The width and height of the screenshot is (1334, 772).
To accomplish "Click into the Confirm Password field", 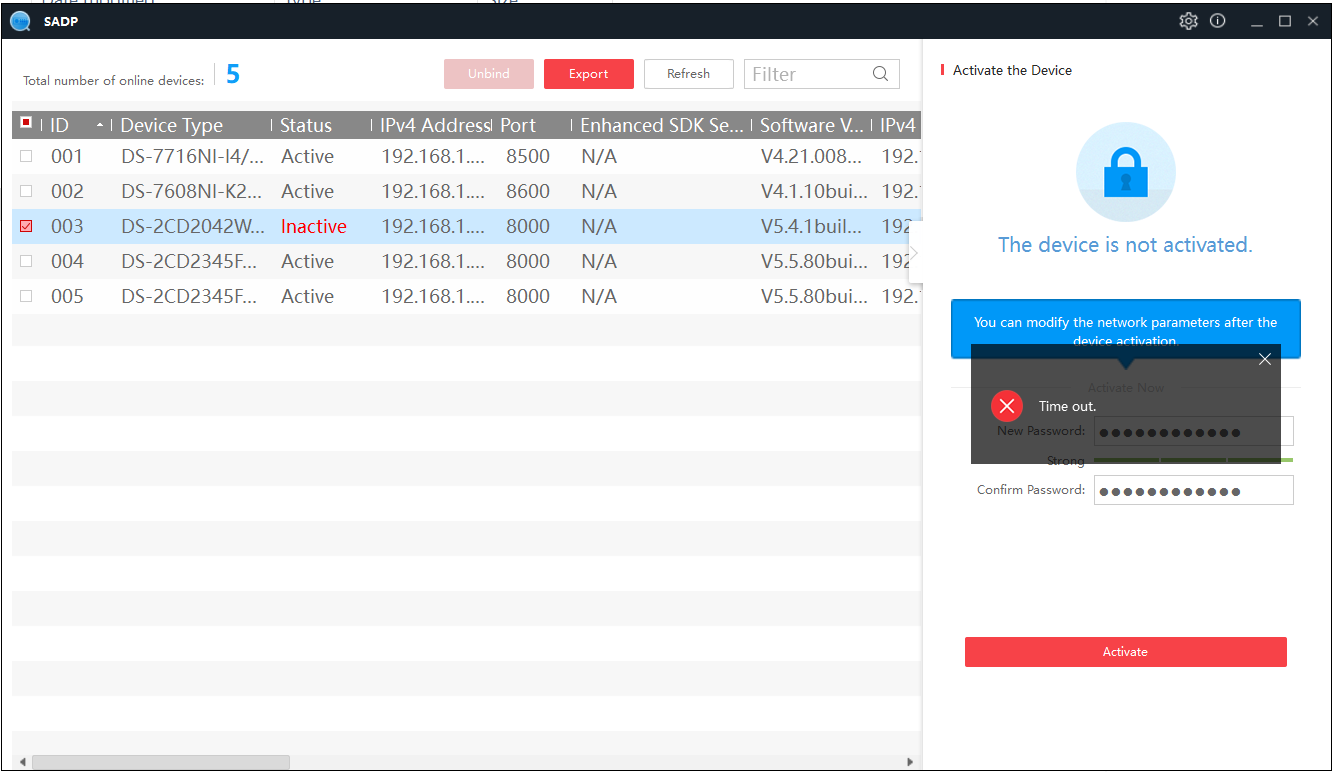I will tap(1193, 490).
